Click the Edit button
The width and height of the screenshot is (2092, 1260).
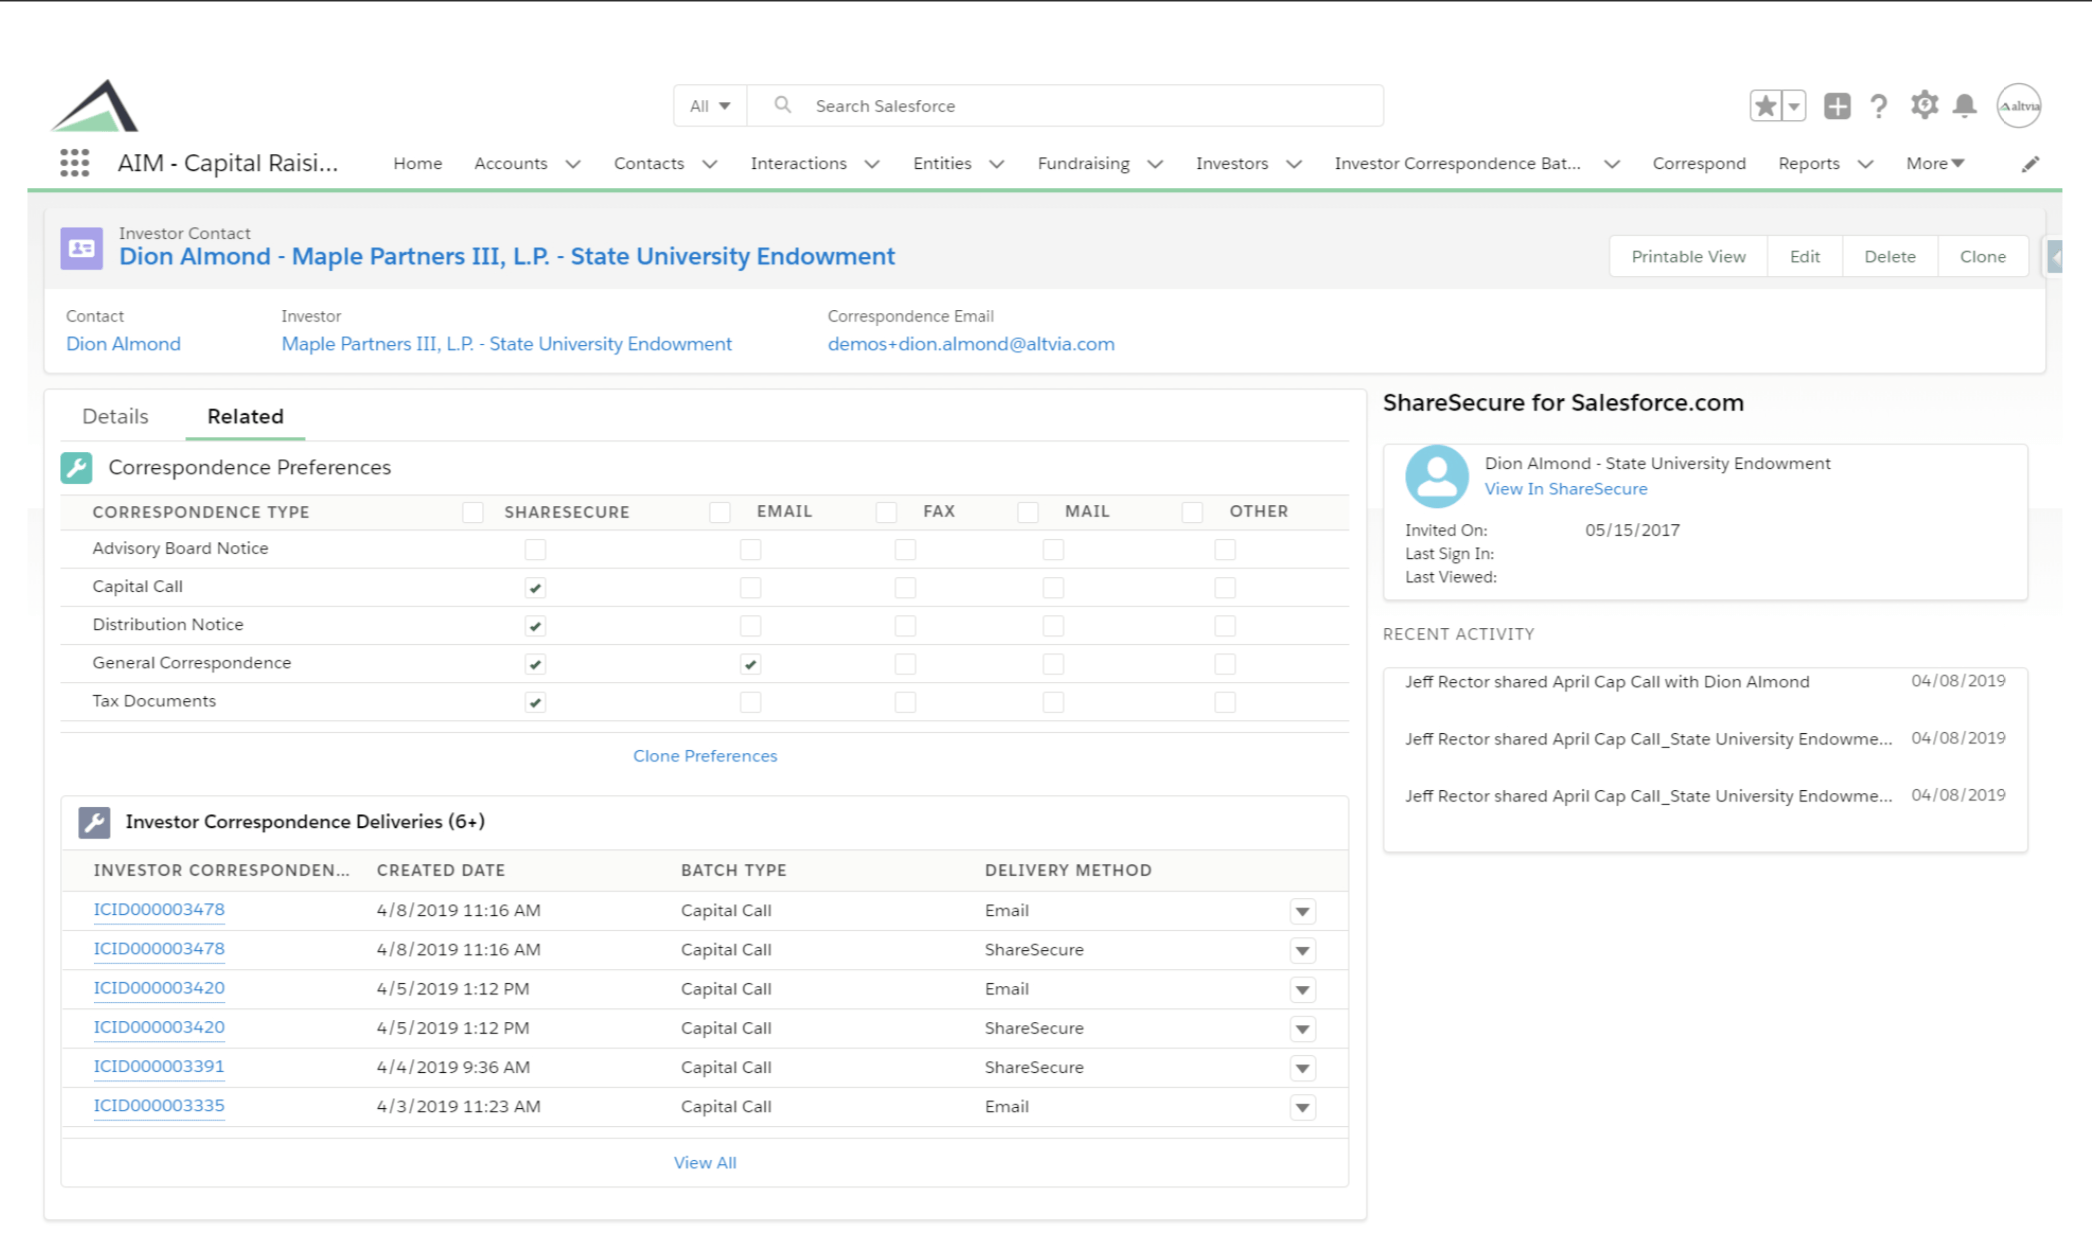1804,256
